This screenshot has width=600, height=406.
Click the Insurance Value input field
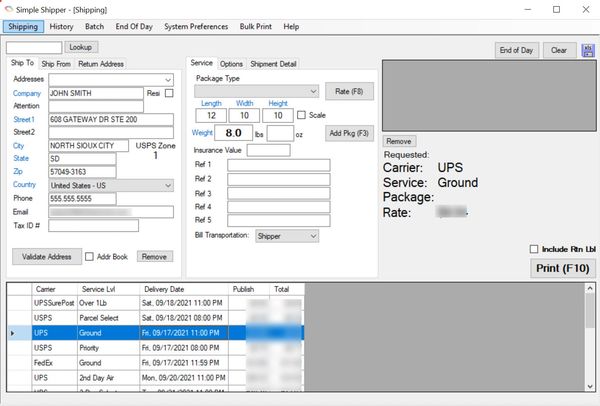(269, 150)
